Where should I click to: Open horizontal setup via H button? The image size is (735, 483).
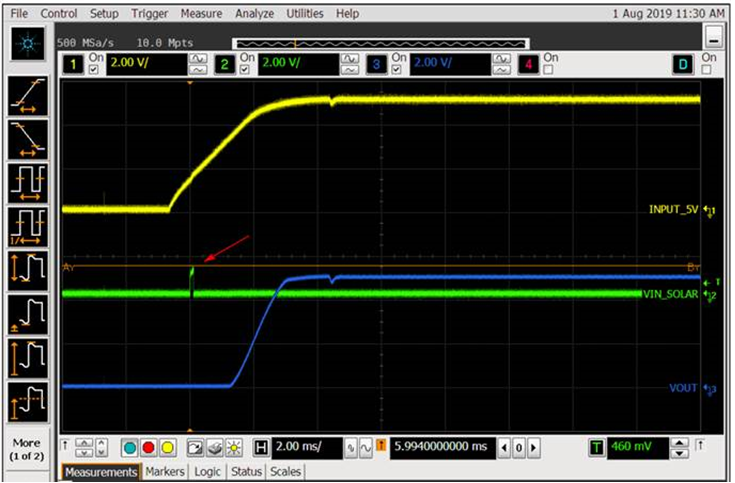261,448
